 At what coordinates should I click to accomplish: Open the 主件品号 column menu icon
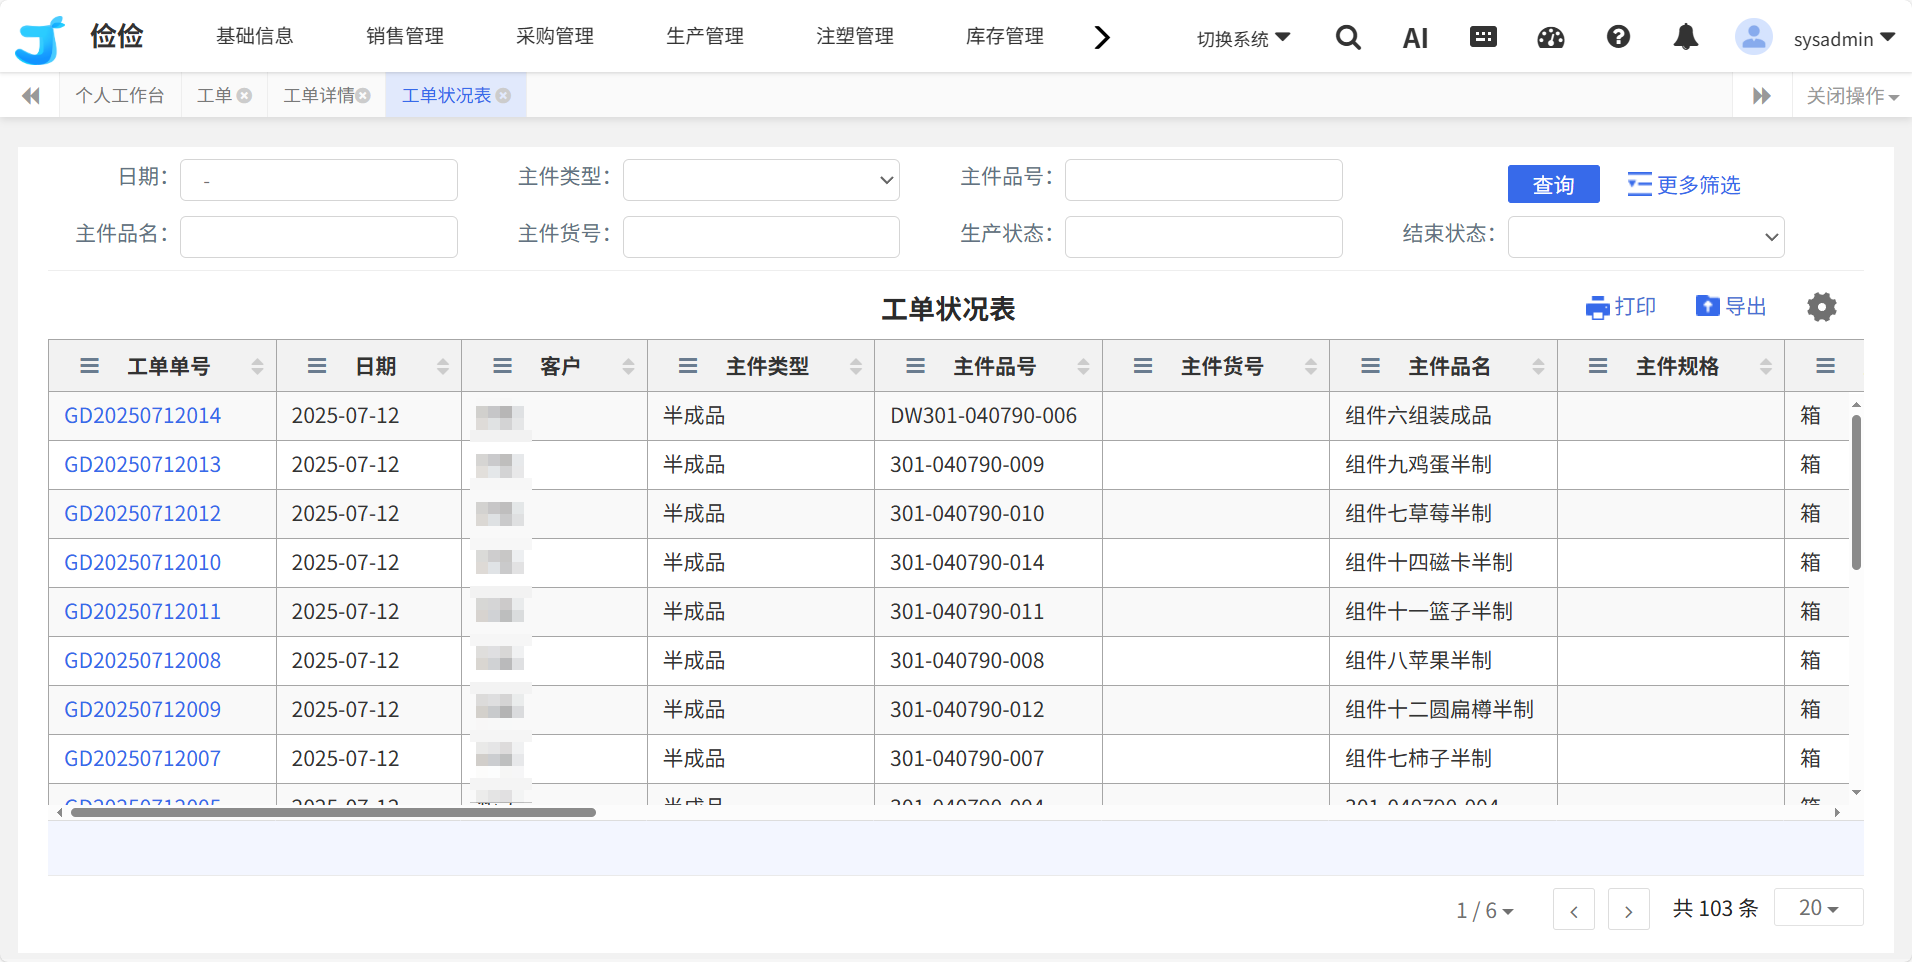click(915, 367)
